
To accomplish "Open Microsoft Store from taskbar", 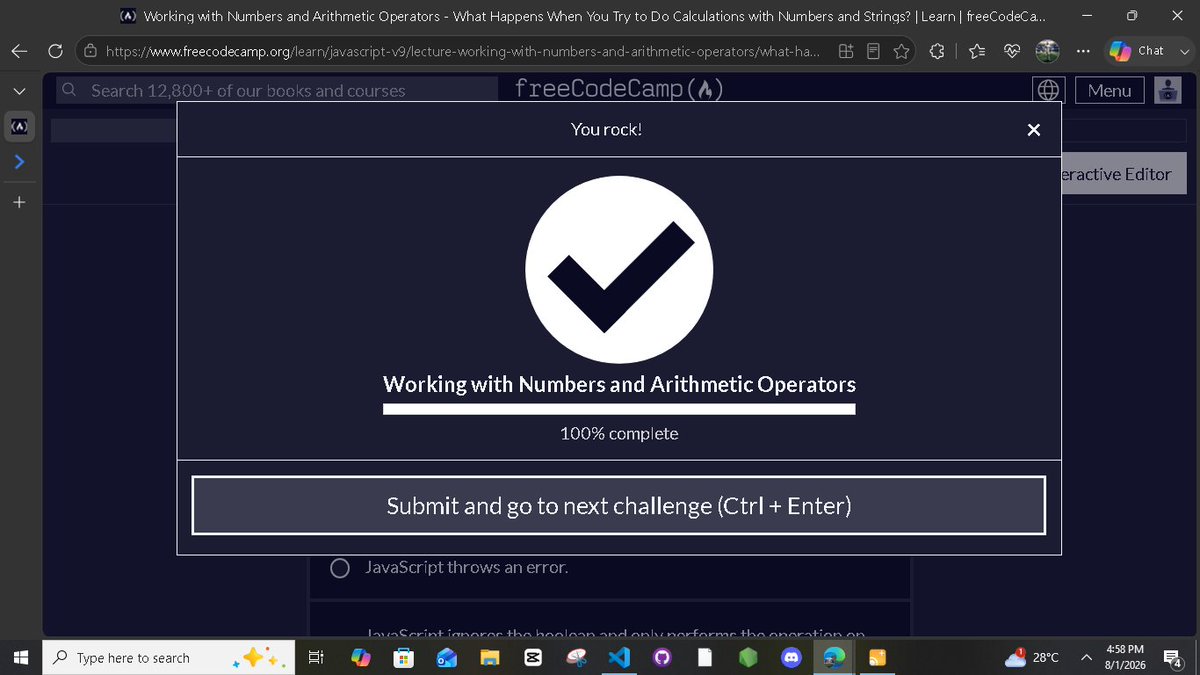I will tap(403, 657).
